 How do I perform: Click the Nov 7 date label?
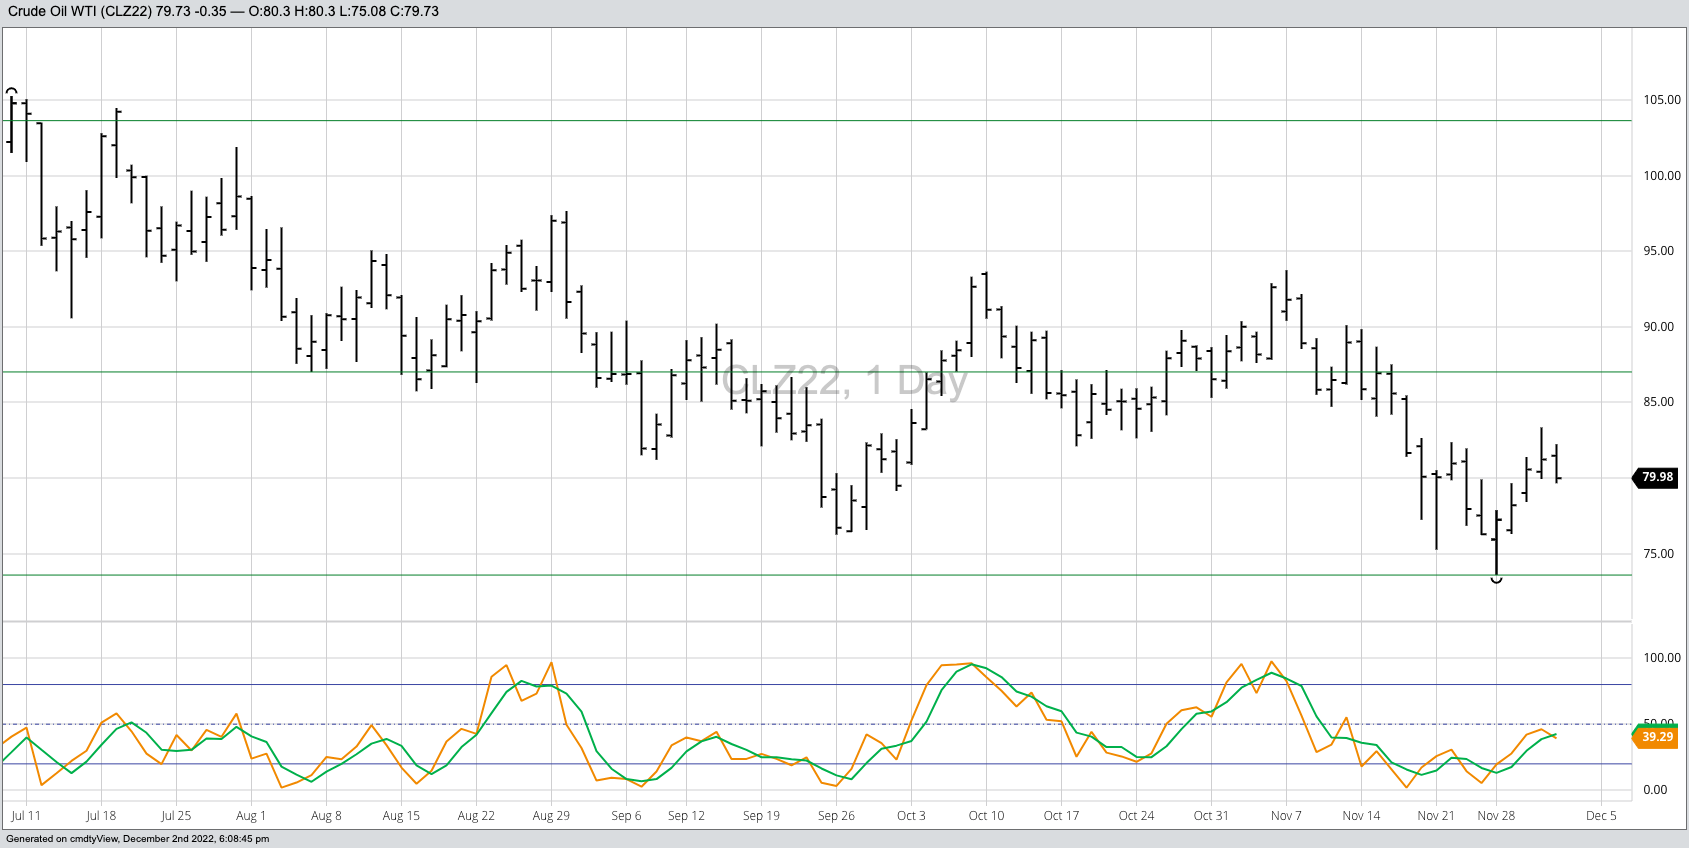(x=1286, y=816)
